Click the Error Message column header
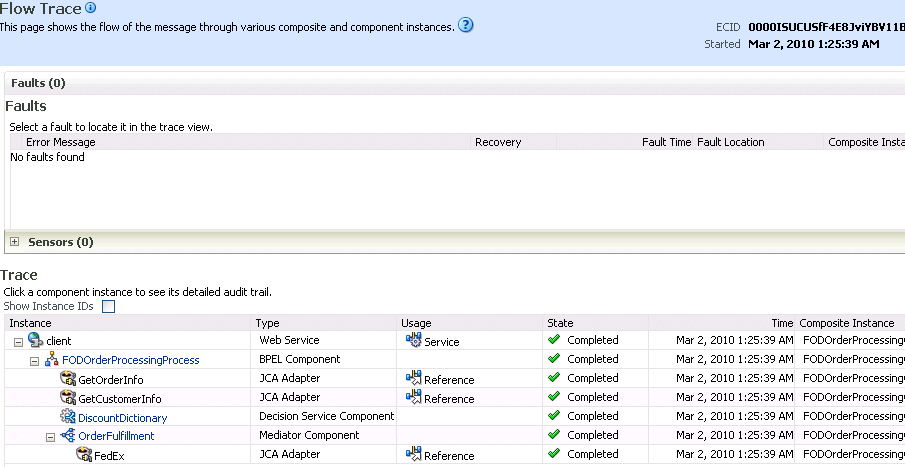Screen dimensions: 905x467 coord(61,142)
